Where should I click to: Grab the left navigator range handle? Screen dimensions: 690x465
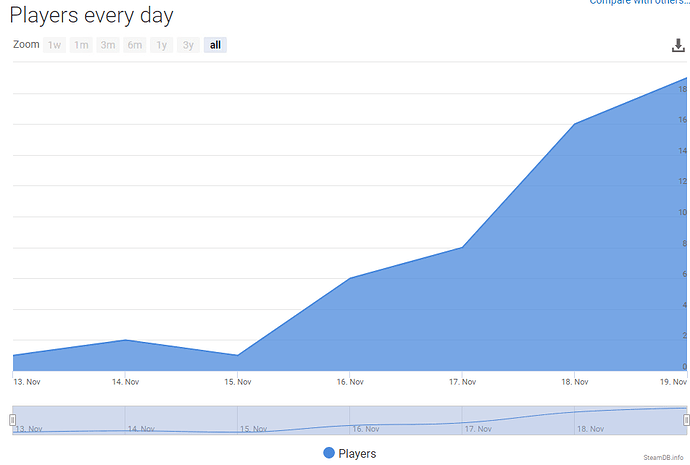click(x=13, y=420)
